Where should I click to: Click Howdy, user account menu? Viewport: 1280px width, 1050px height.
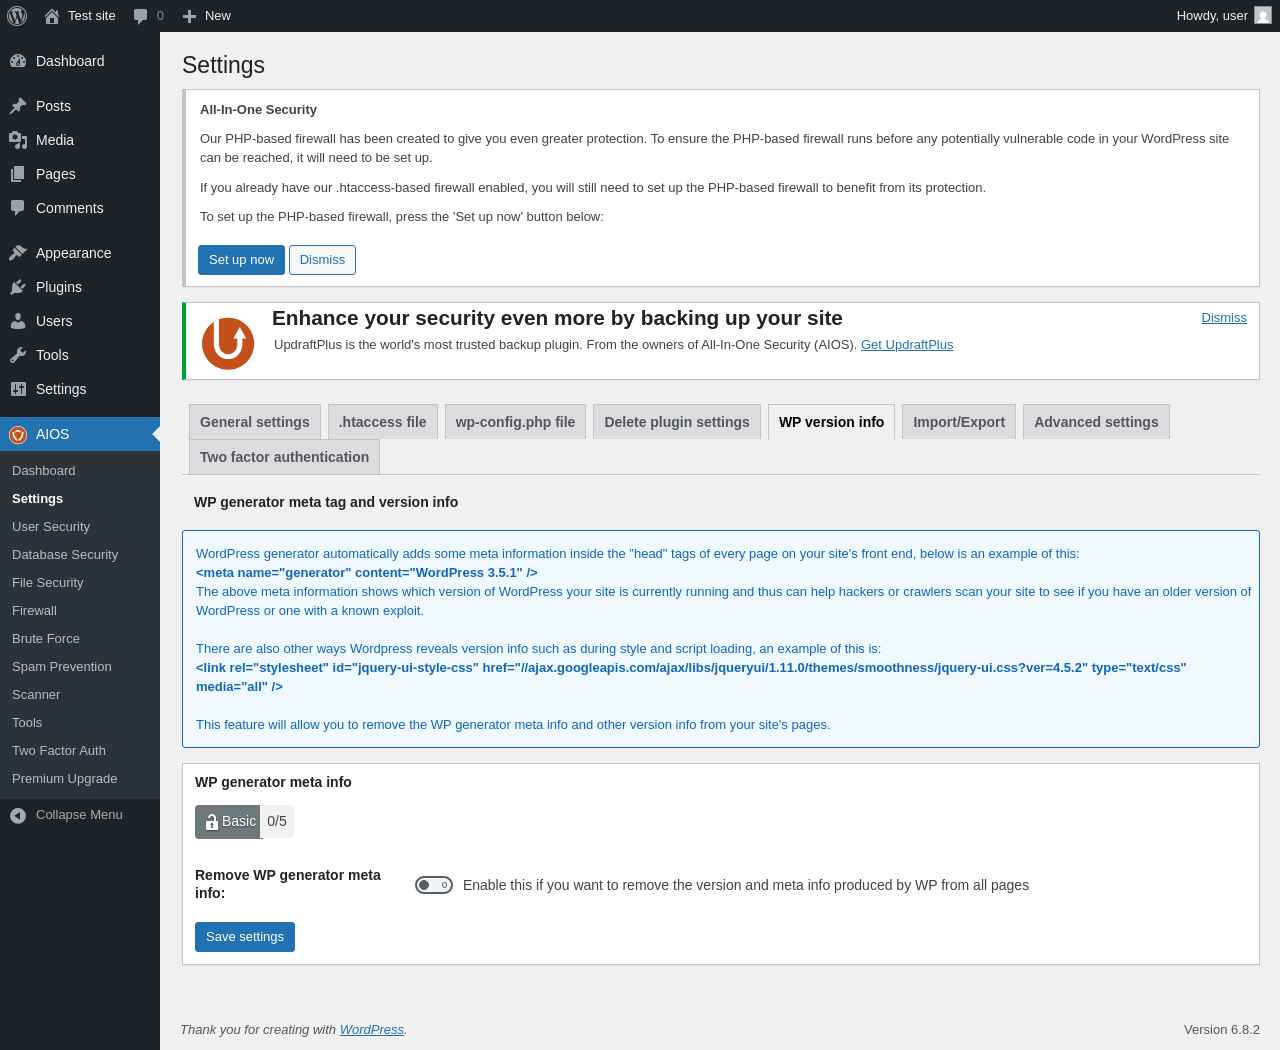pos(1223,16)
